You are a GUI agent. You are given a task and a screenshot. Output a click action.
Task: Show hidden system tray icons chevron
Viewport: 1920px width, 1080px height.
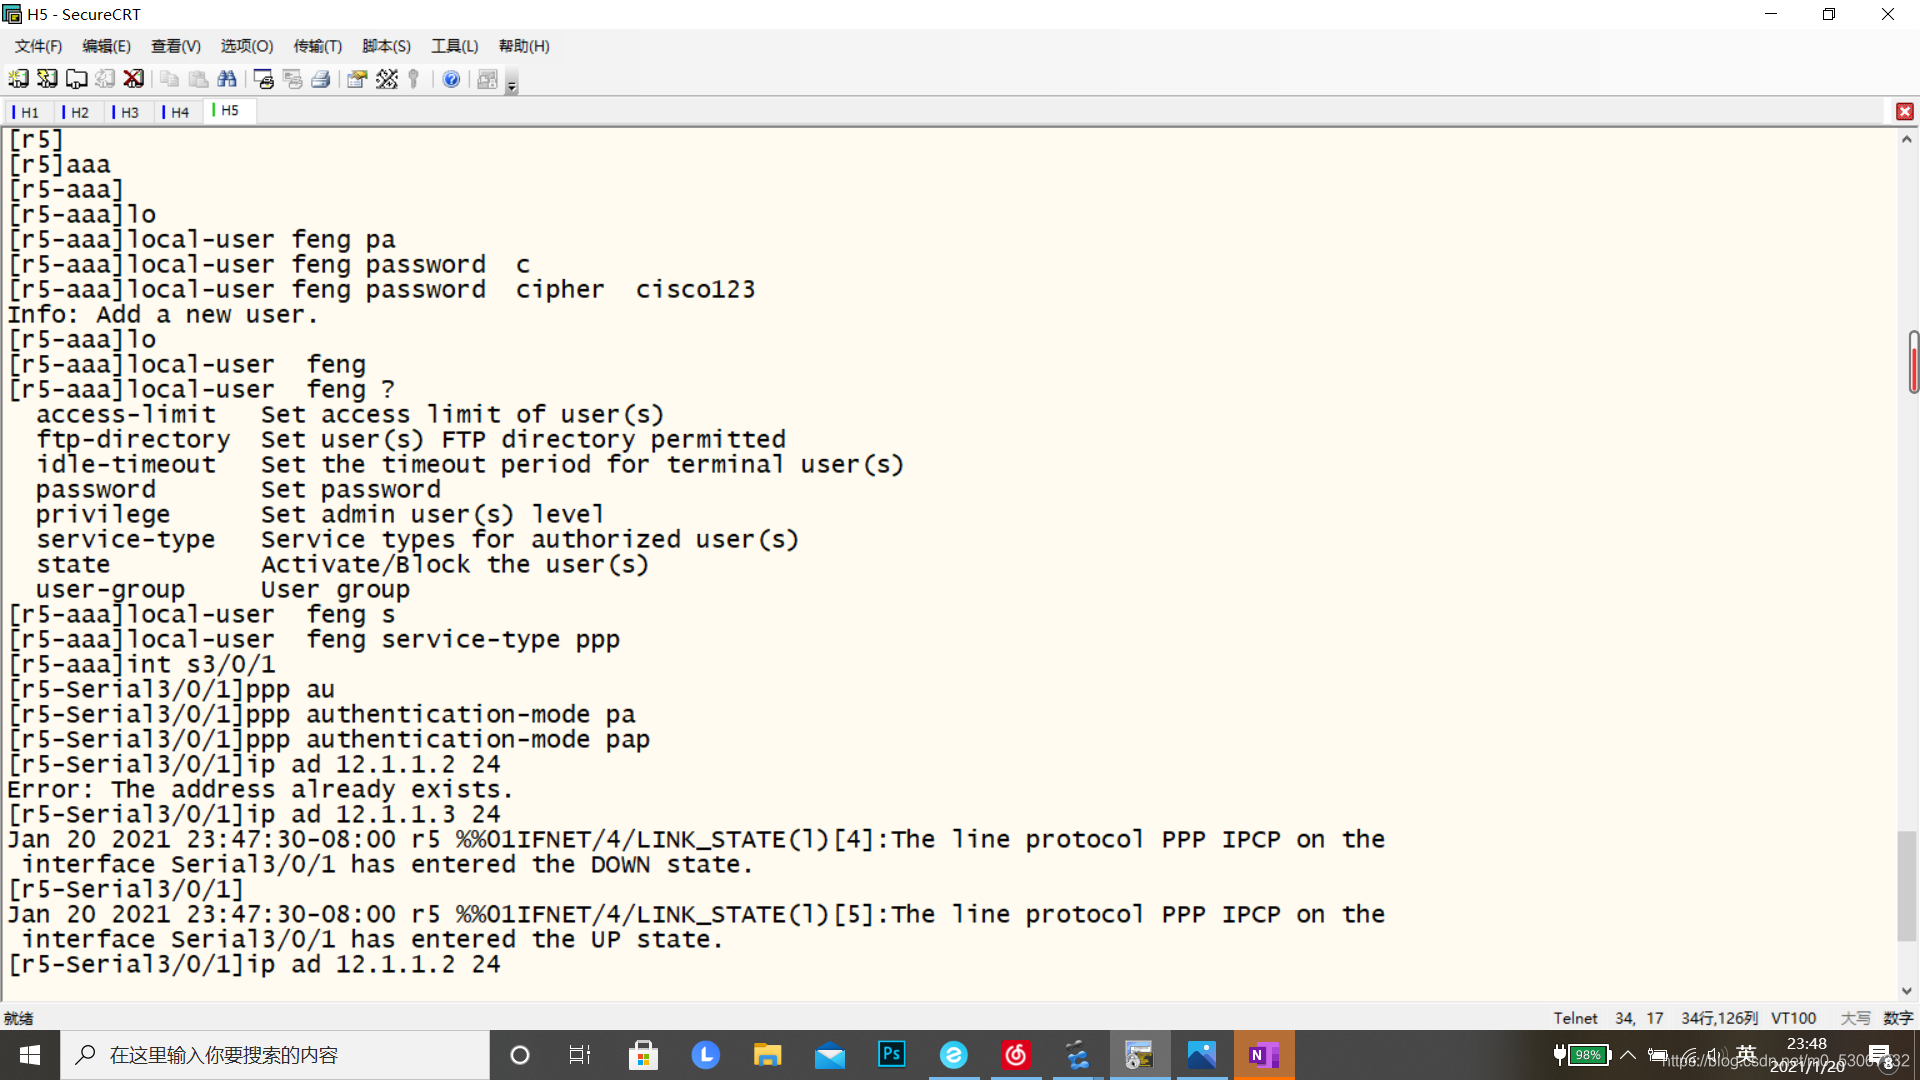click(x=1628, y=1055)
